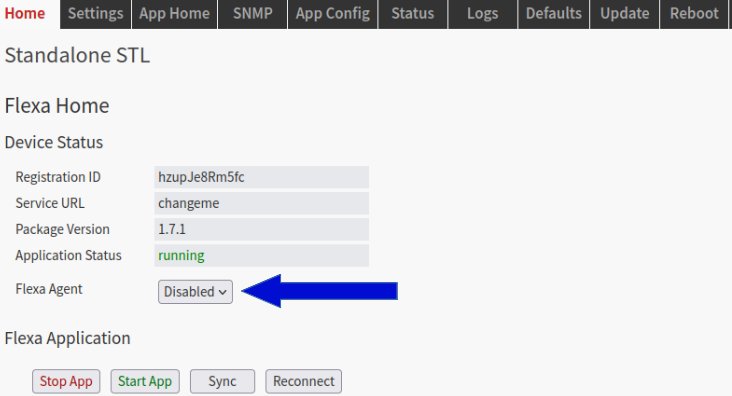View the Status tab
Screen dimensions: 732x396
tap(413, 14)
